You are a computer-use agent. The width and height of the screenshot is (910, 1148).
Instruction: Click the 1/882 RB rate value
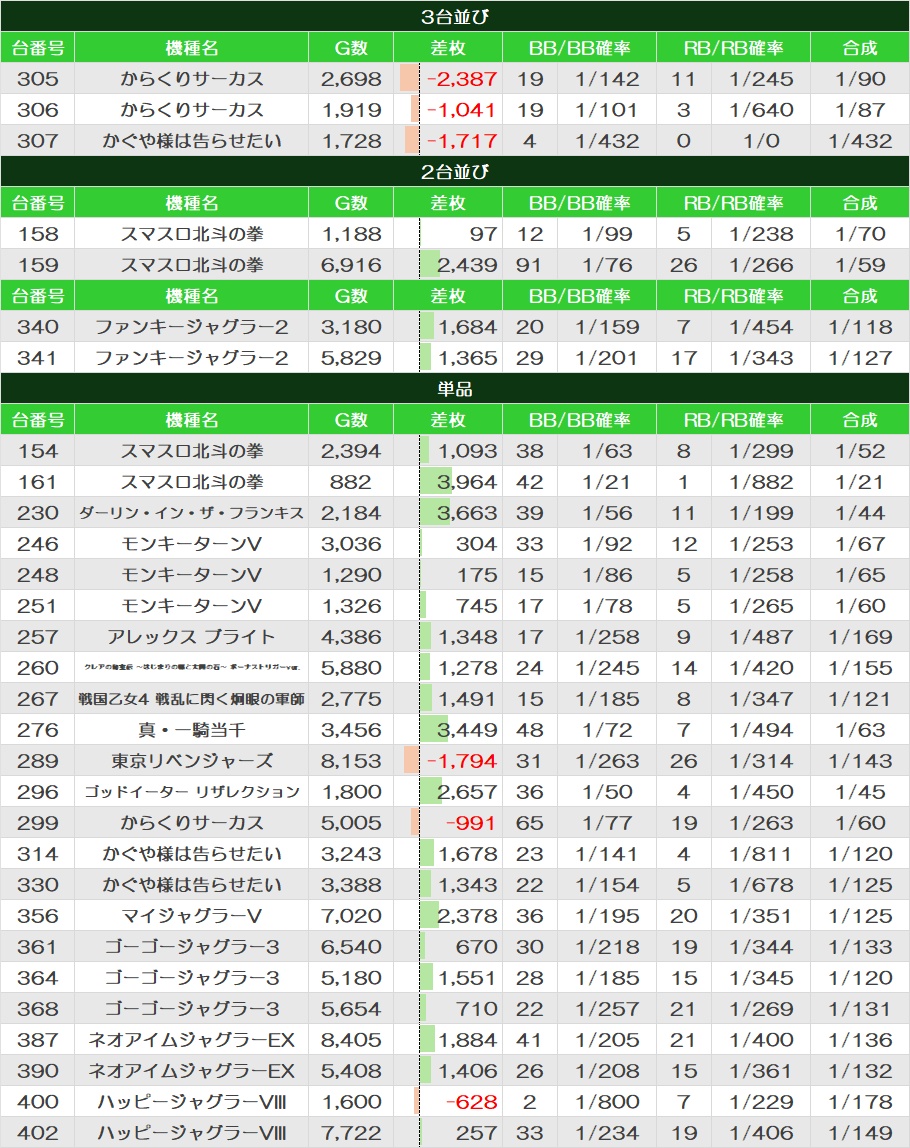[x=761, y=482]
